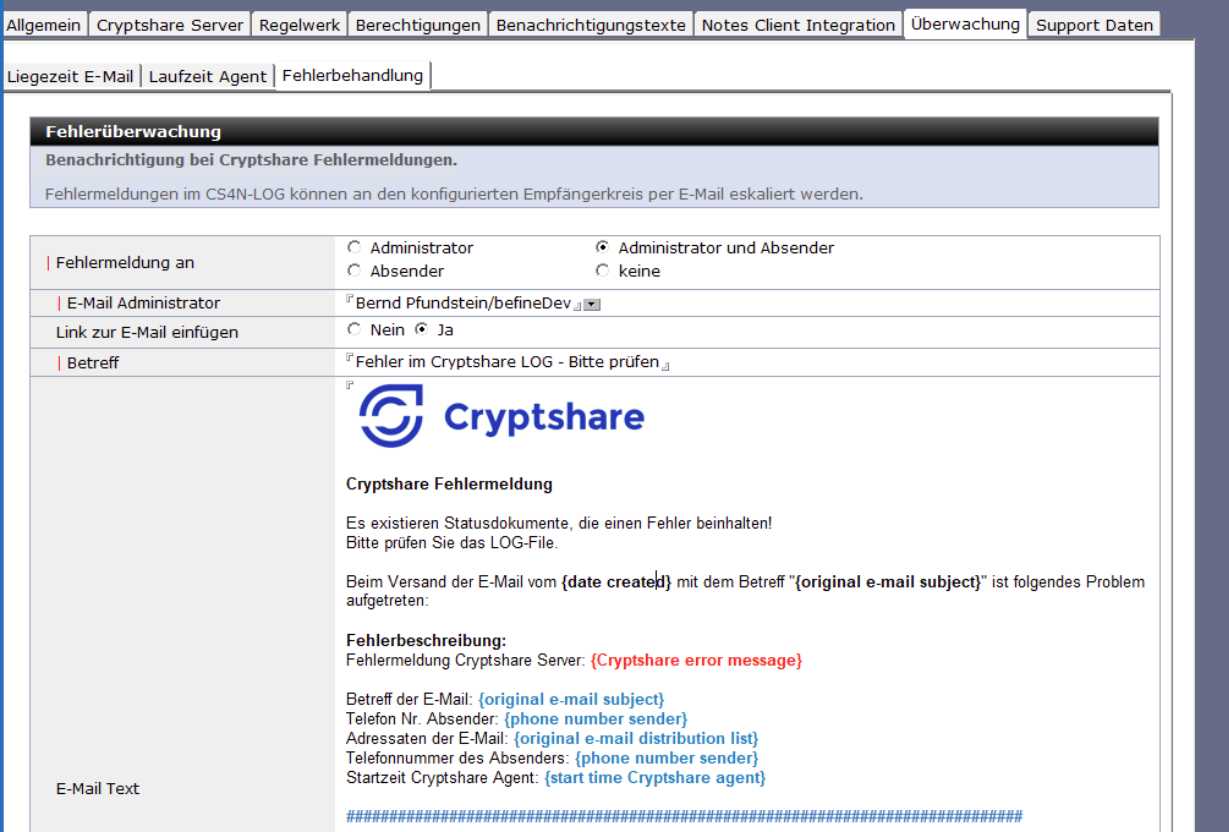Select Absender radio option
Viewport: 1229px width, 832px height.
(353, 271)
